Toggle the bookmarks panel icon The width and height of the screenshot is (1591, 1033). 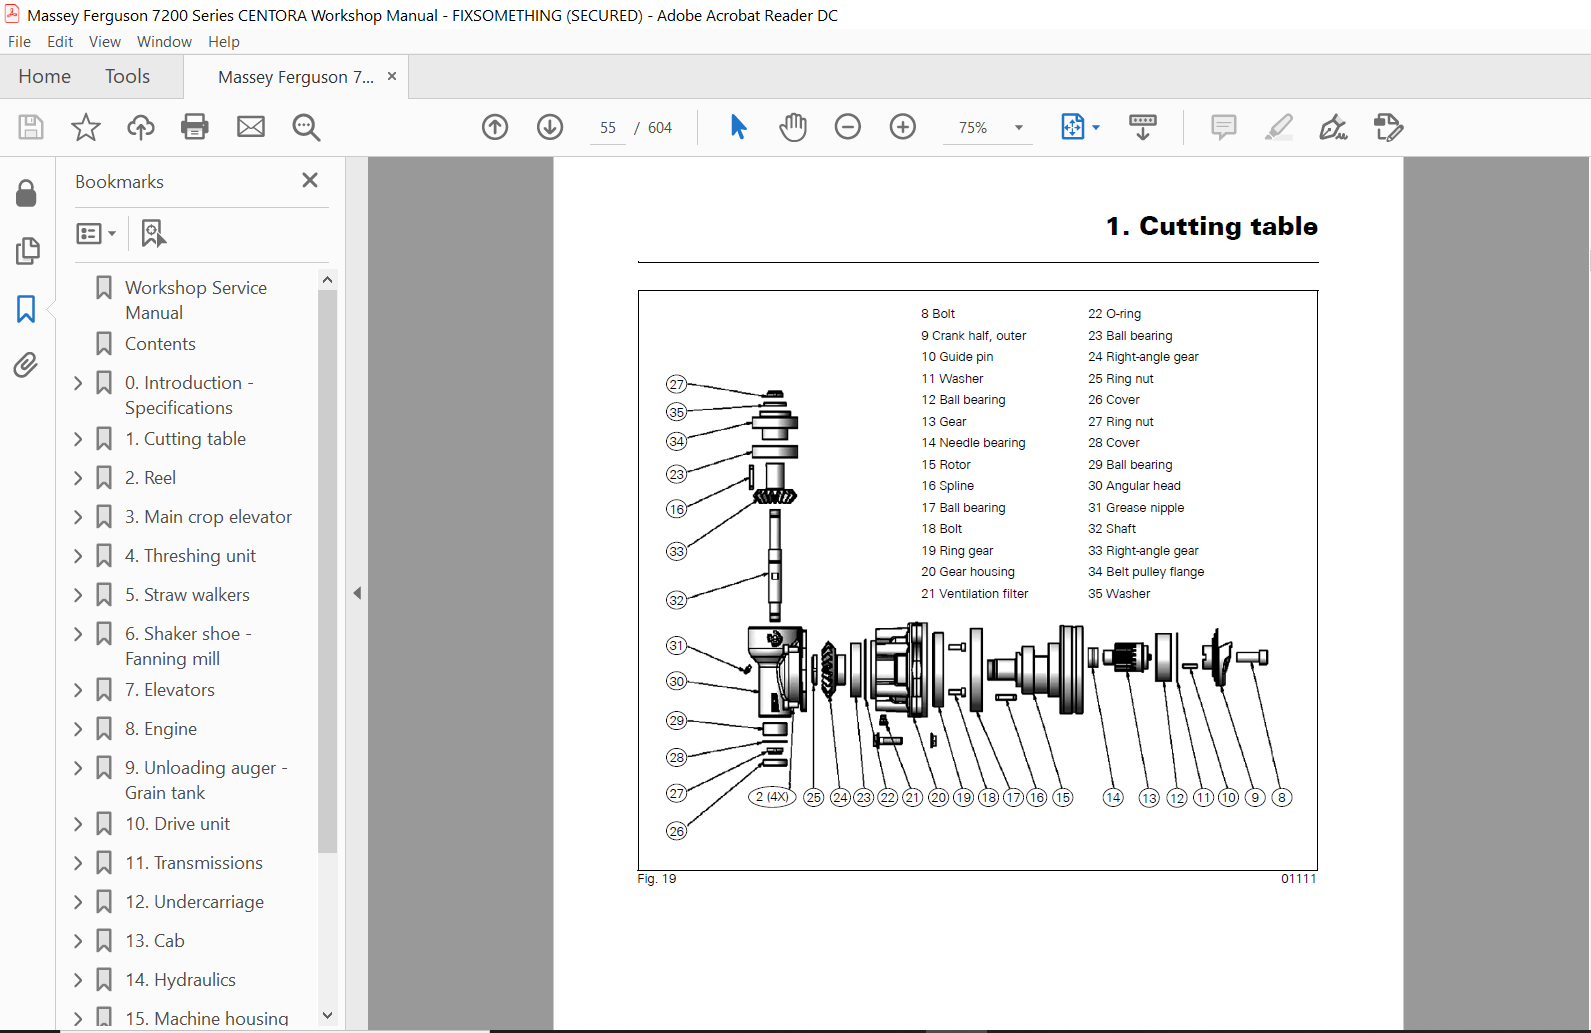click(27, 309)
